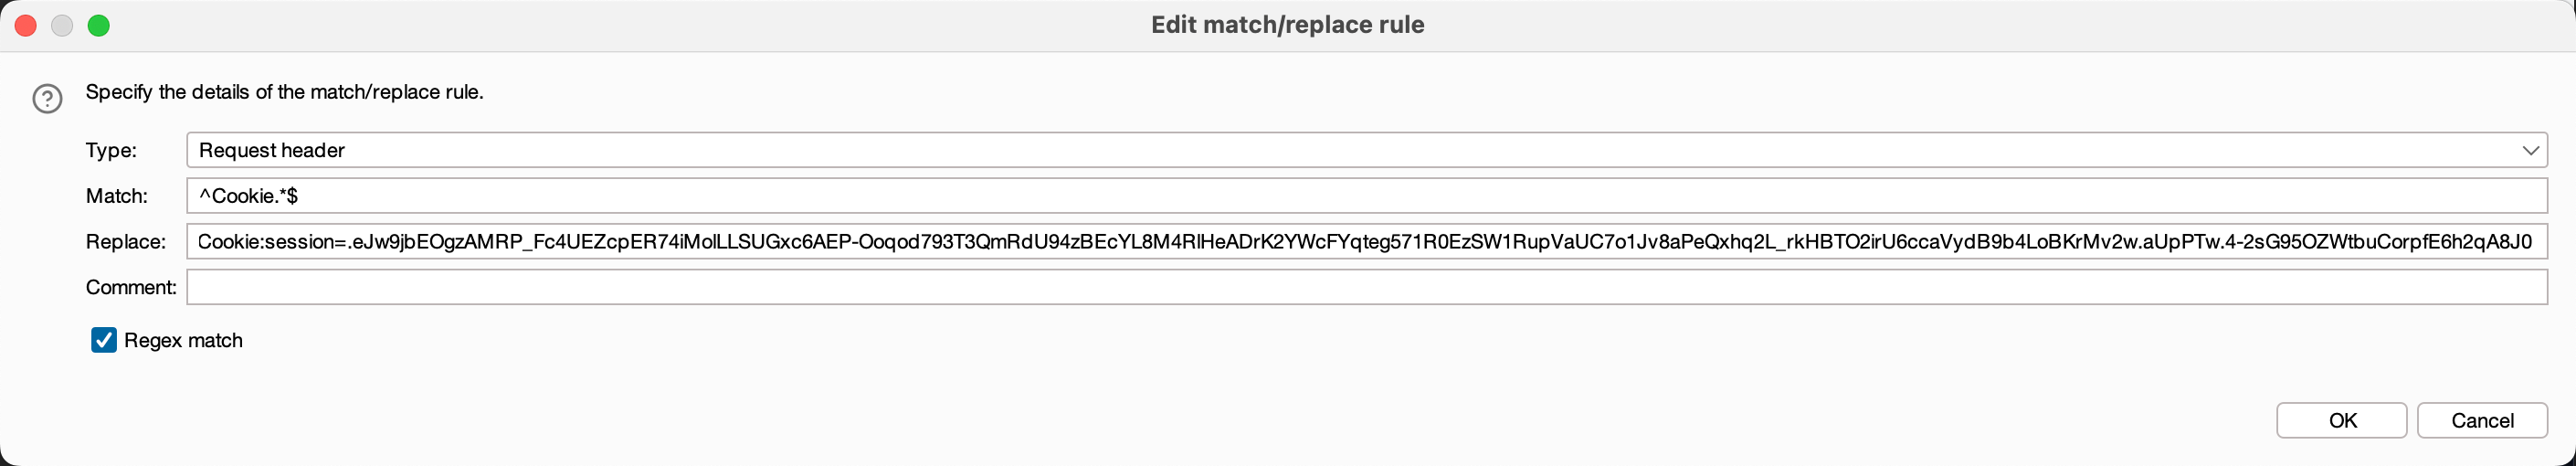Click the 'Specify the details' instruction text
This screenshot has width=2576, height=466.
tap(284, 92)
